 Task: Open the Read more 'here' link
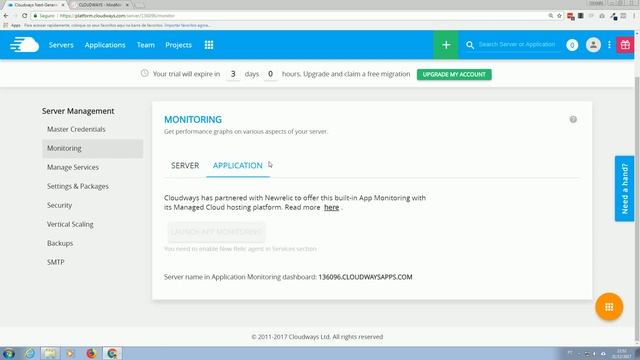331,207
